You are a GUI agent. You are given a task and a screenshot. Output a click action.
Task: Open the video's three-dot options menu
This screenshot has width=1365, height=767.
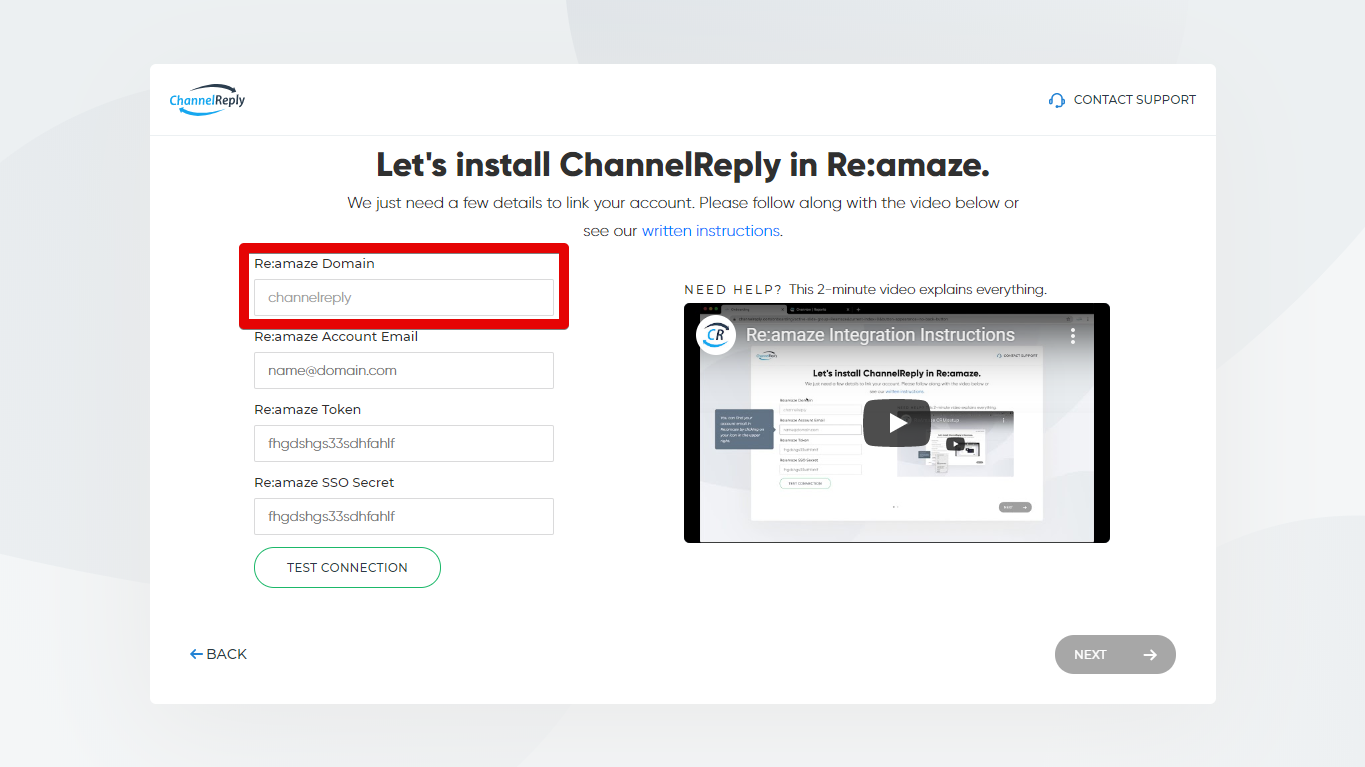click(1072, 335)
